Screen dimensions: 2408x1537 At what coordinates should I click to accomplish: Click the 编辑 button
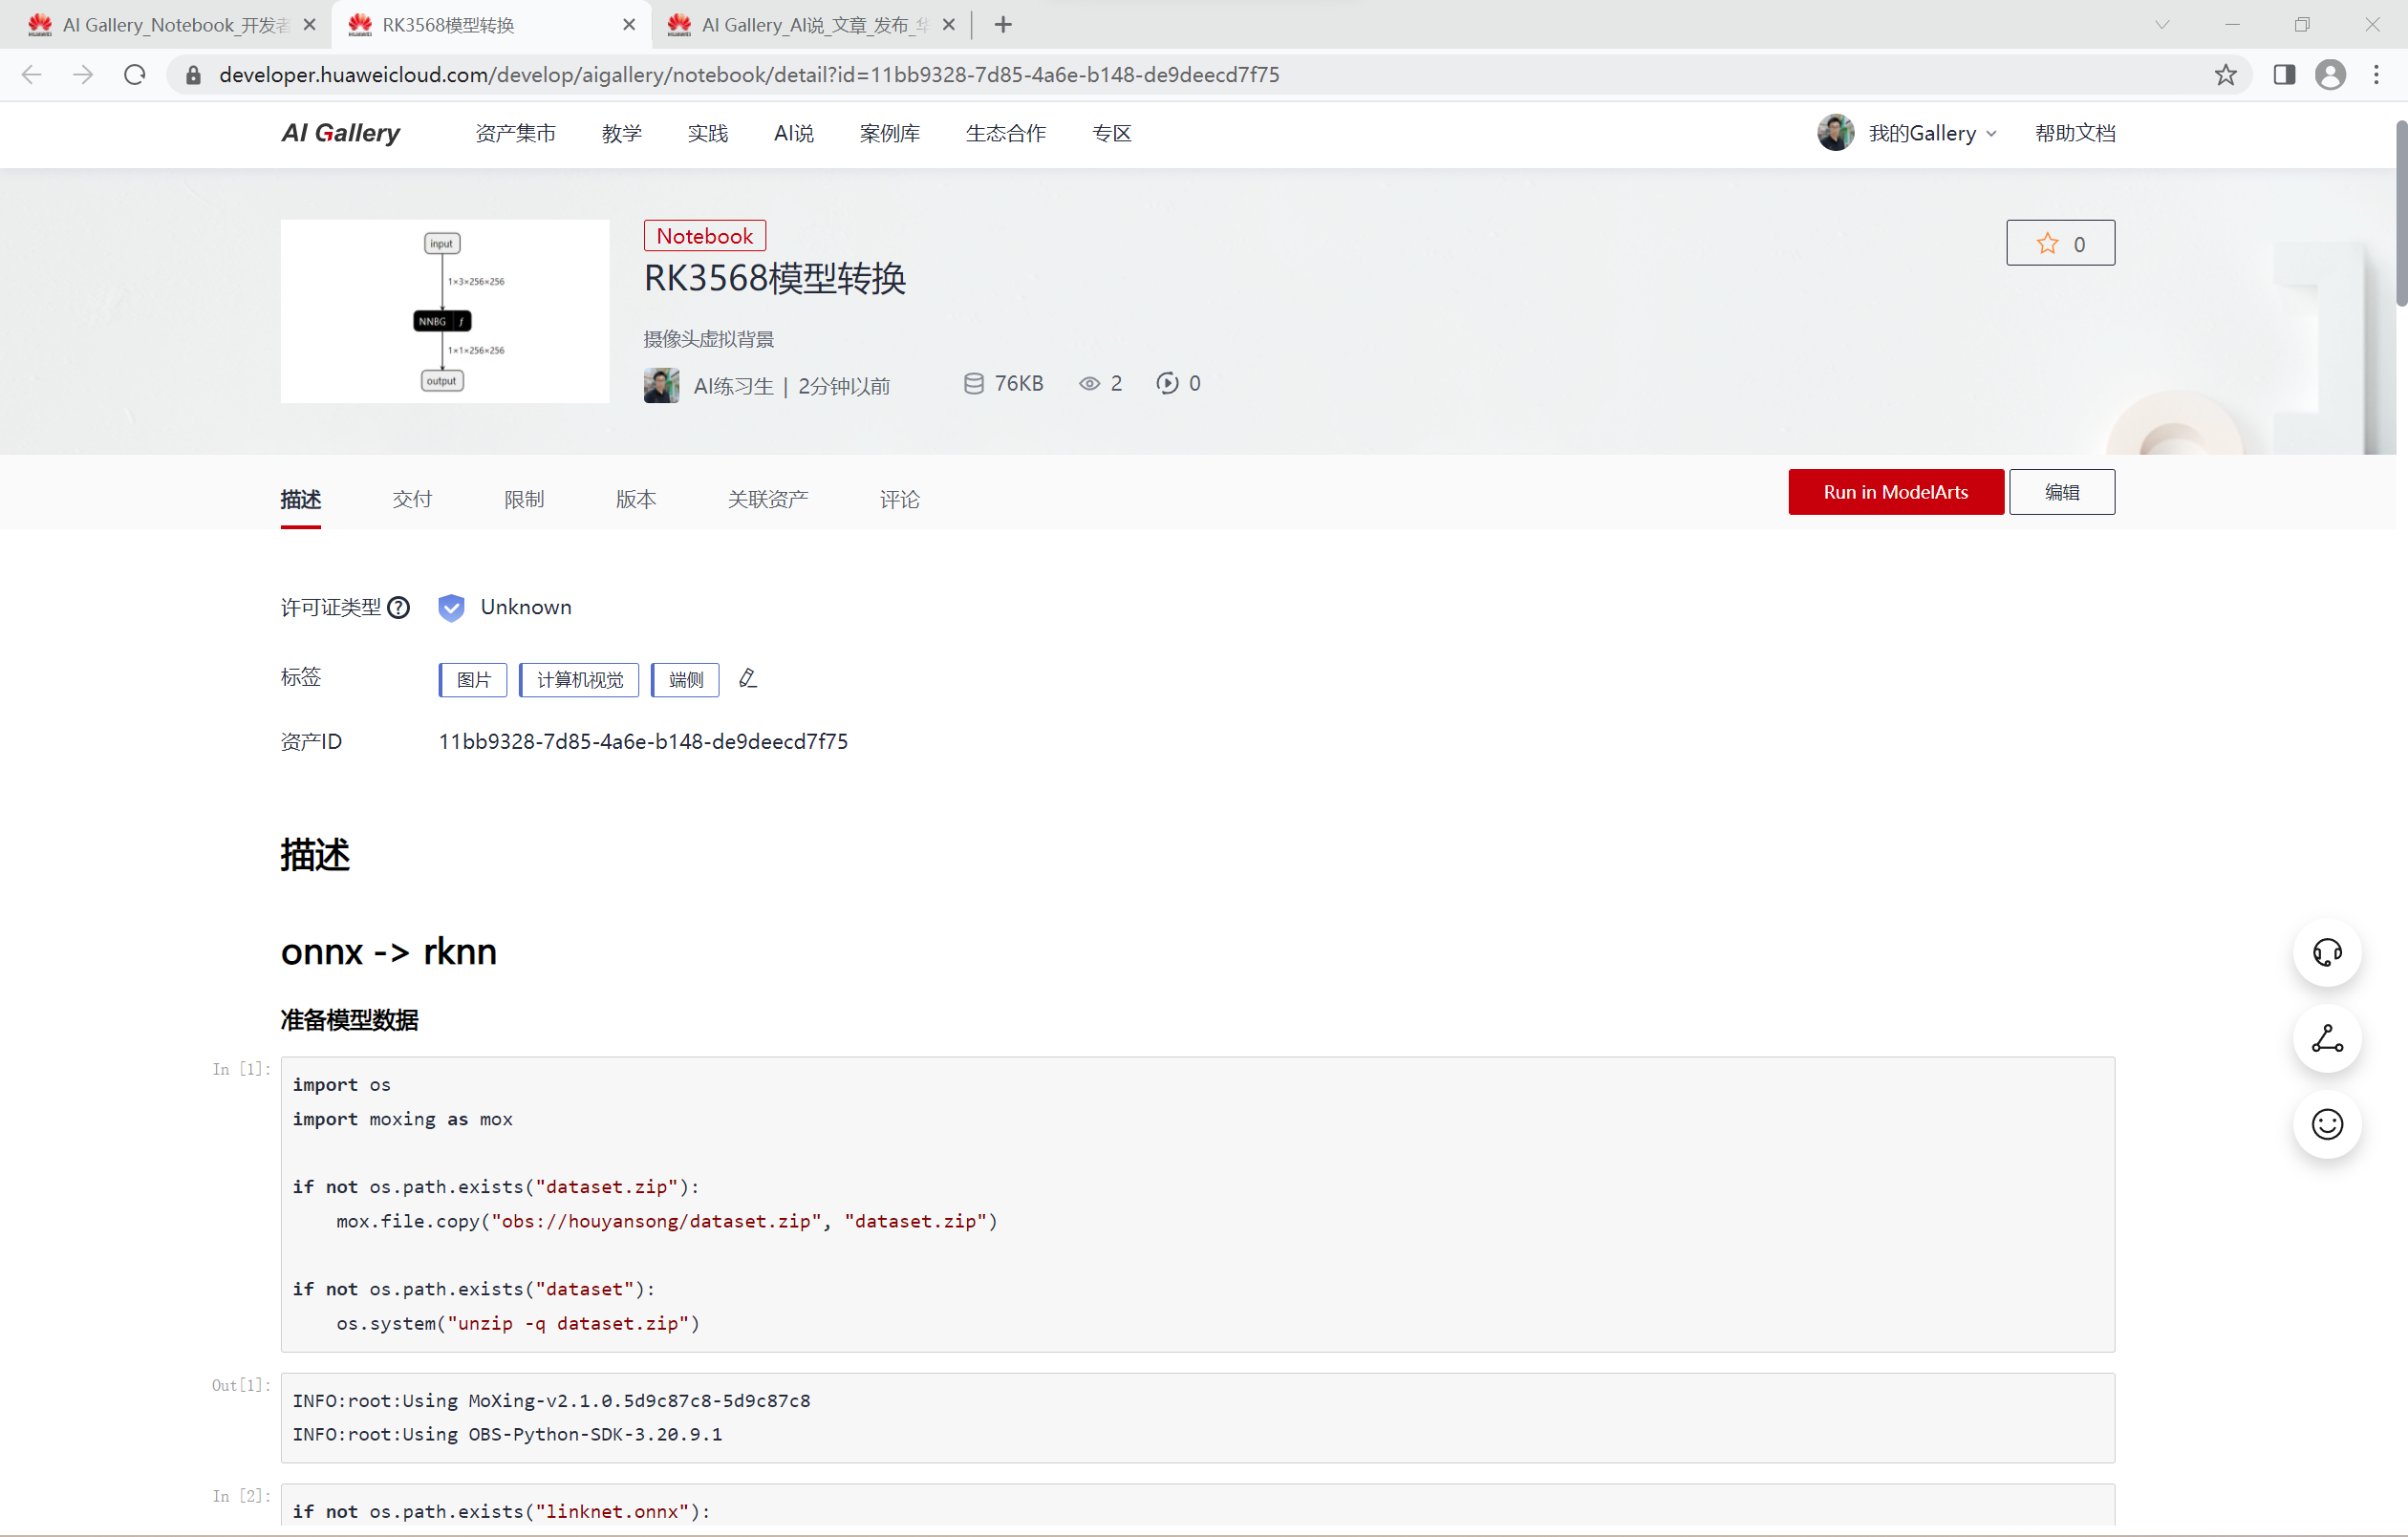point(2061,492)
